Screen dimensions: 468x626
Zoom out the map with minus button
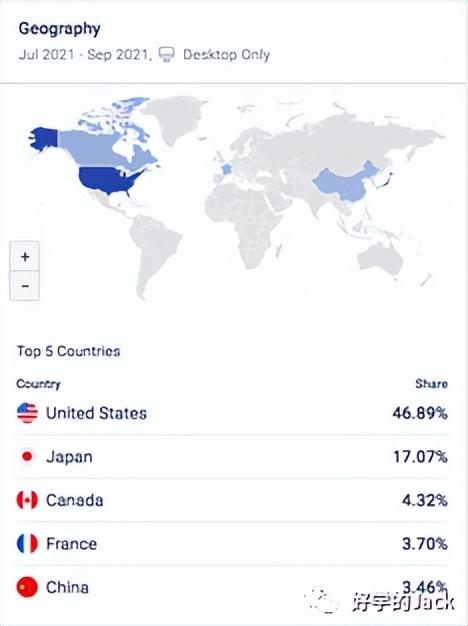coord(25,286)
